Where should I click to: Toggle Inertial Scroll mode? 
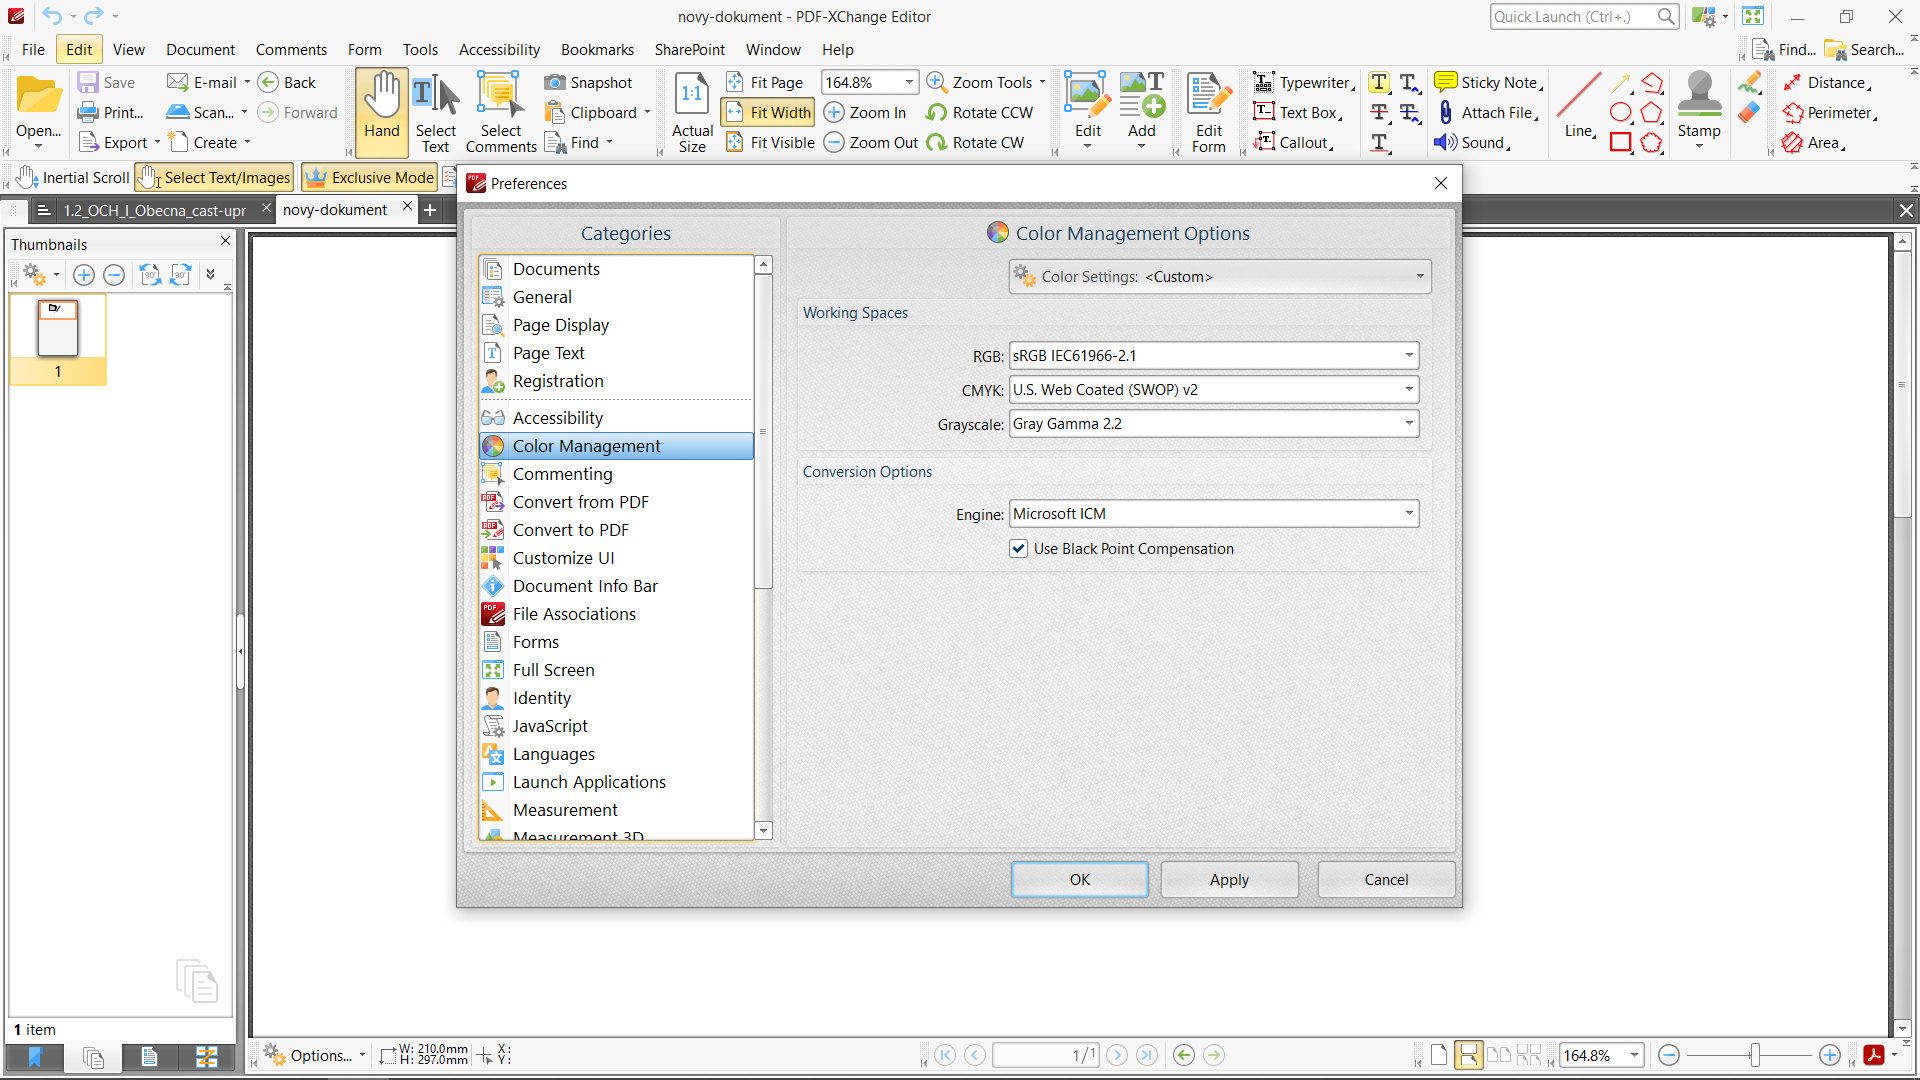click(73, 178)
